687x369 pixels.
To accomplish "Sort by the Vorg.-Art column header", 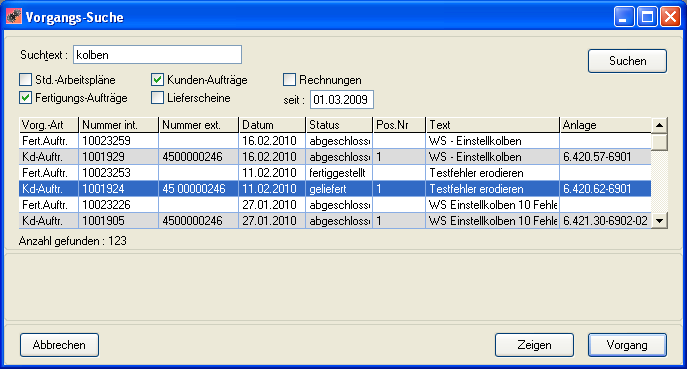I will click(49, 125).
